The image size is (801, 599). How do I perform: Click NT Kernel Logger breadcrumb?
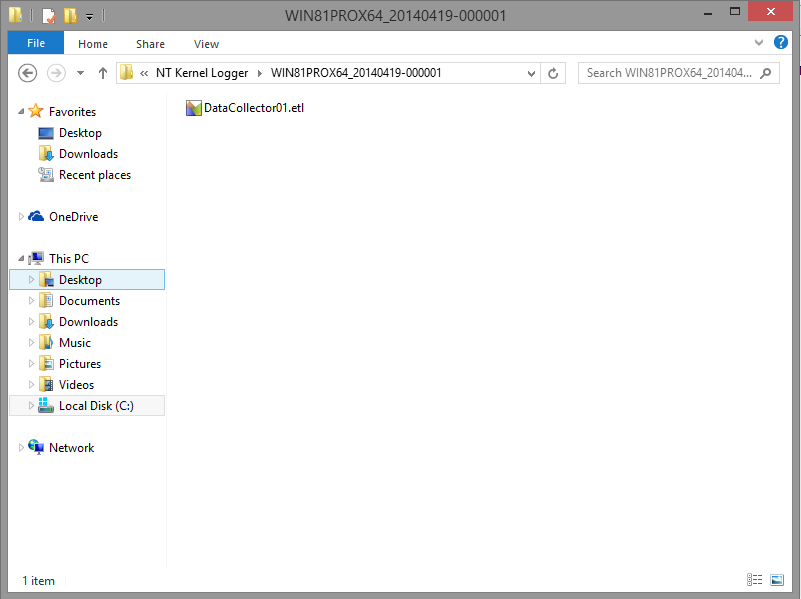point(202,73)
